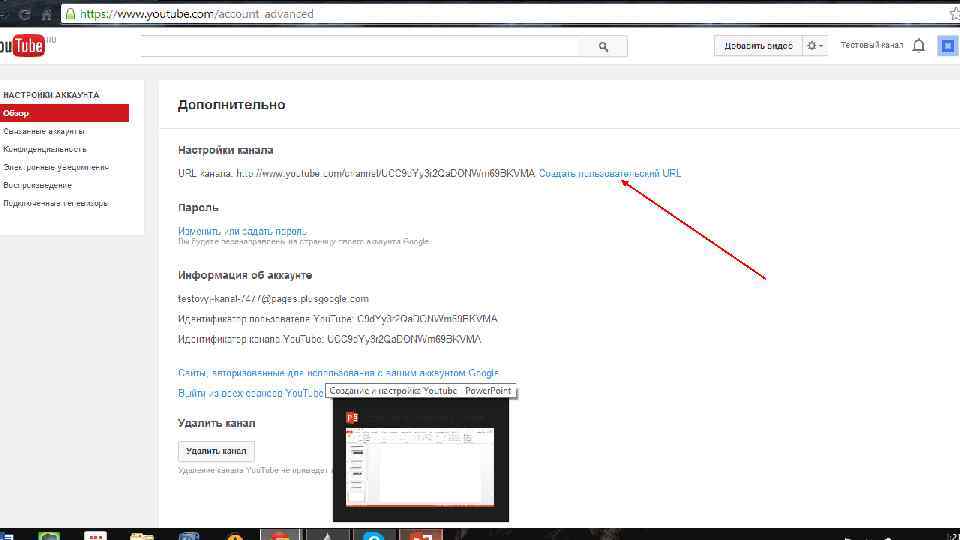Click 'Идентификатор канала YouTube' line
The width and height of the screenshot is (960, 540).
[329, 339]
